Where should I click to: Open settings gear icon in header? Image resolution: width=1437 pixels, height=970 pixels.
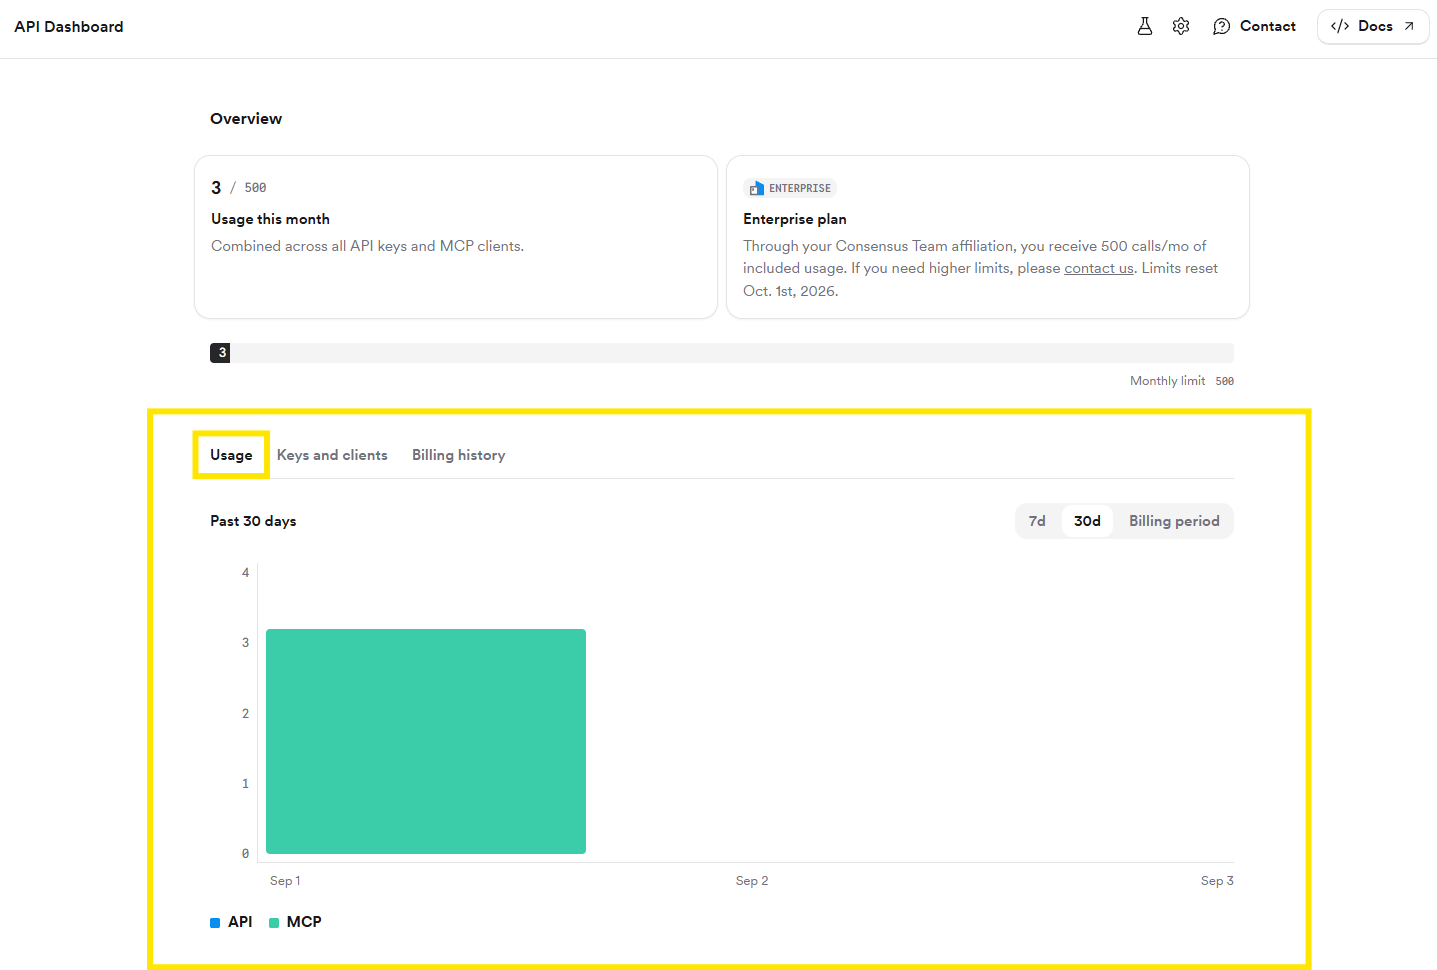pyautogui.click(x=1181, y=26)
